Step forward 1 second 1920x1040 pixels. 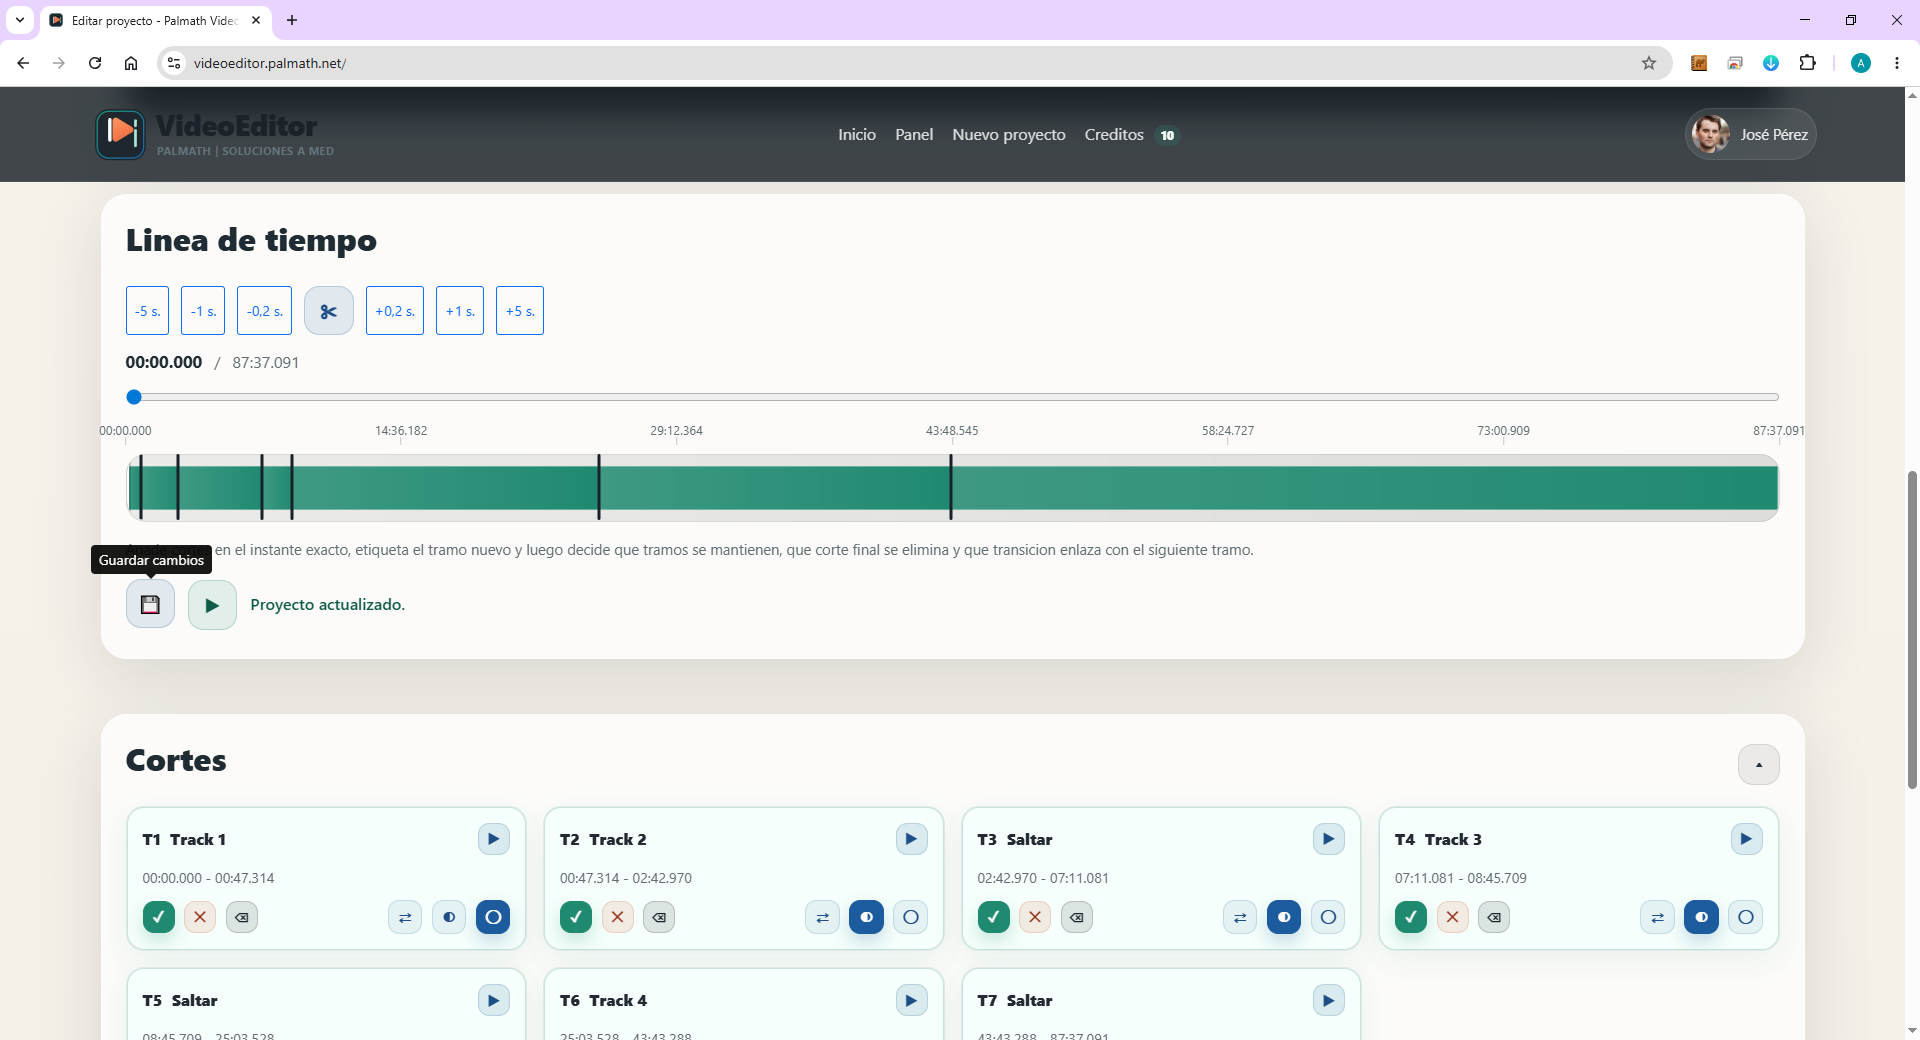(x=460, y=311)
